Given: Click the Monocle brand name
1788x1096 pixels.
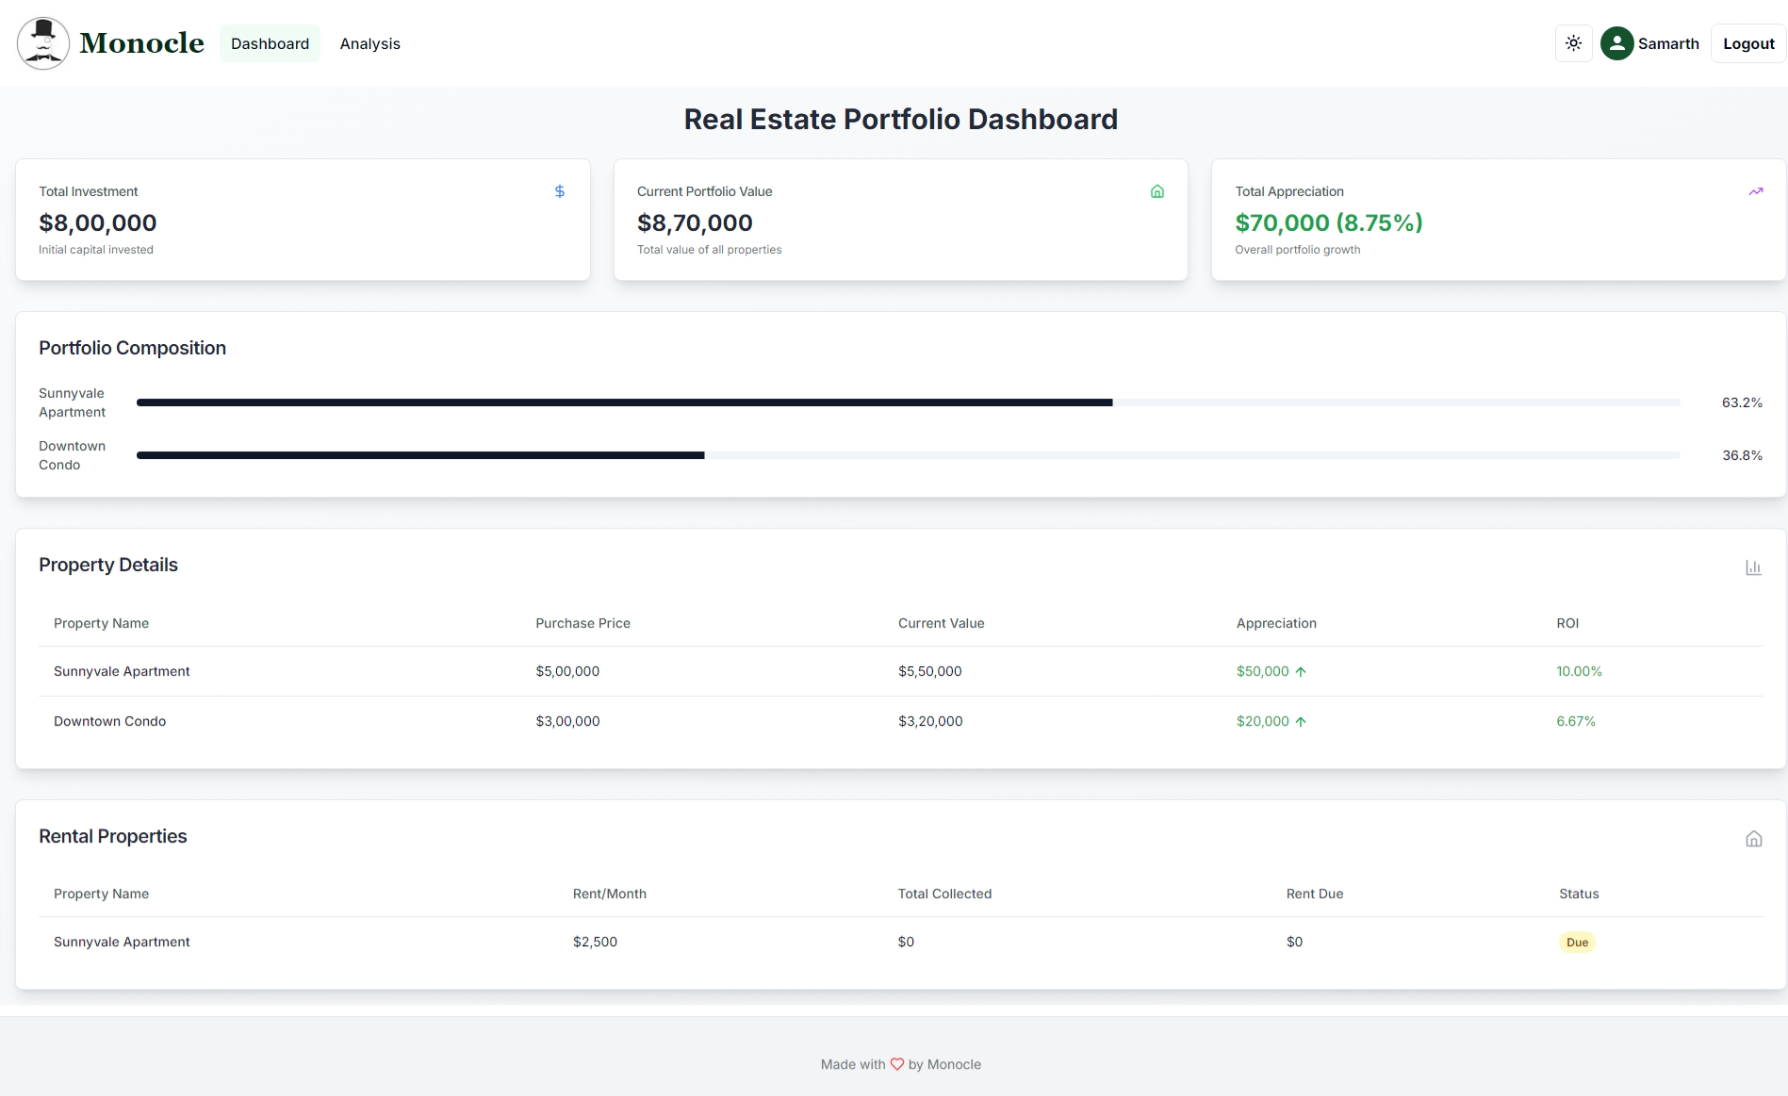Looking at the screenshot, I should point(142,43).
